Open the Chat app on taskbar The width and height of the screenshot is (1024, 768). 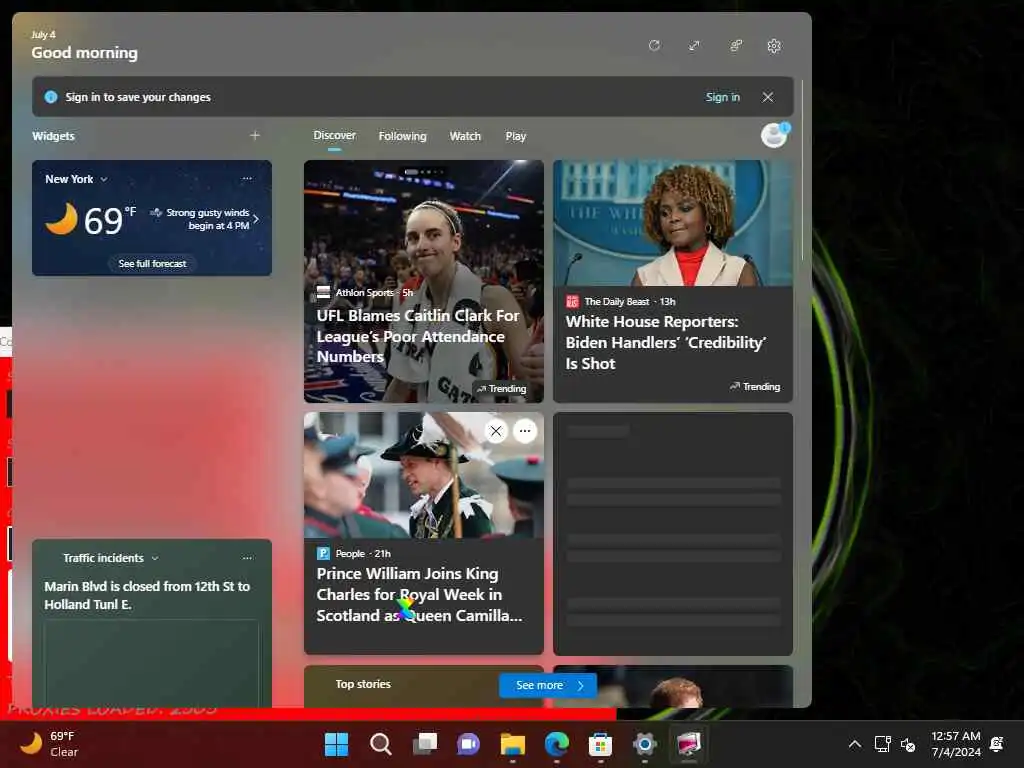468,744
